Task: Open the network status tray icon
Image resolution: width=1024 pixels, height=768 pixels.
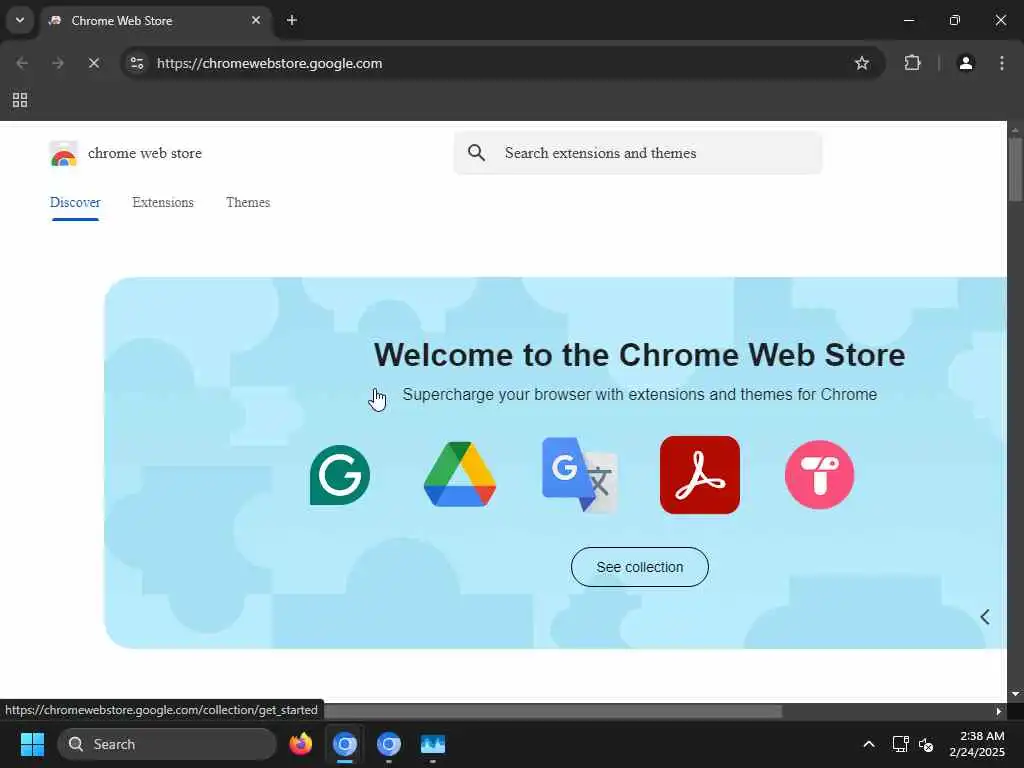Action: 901,744
